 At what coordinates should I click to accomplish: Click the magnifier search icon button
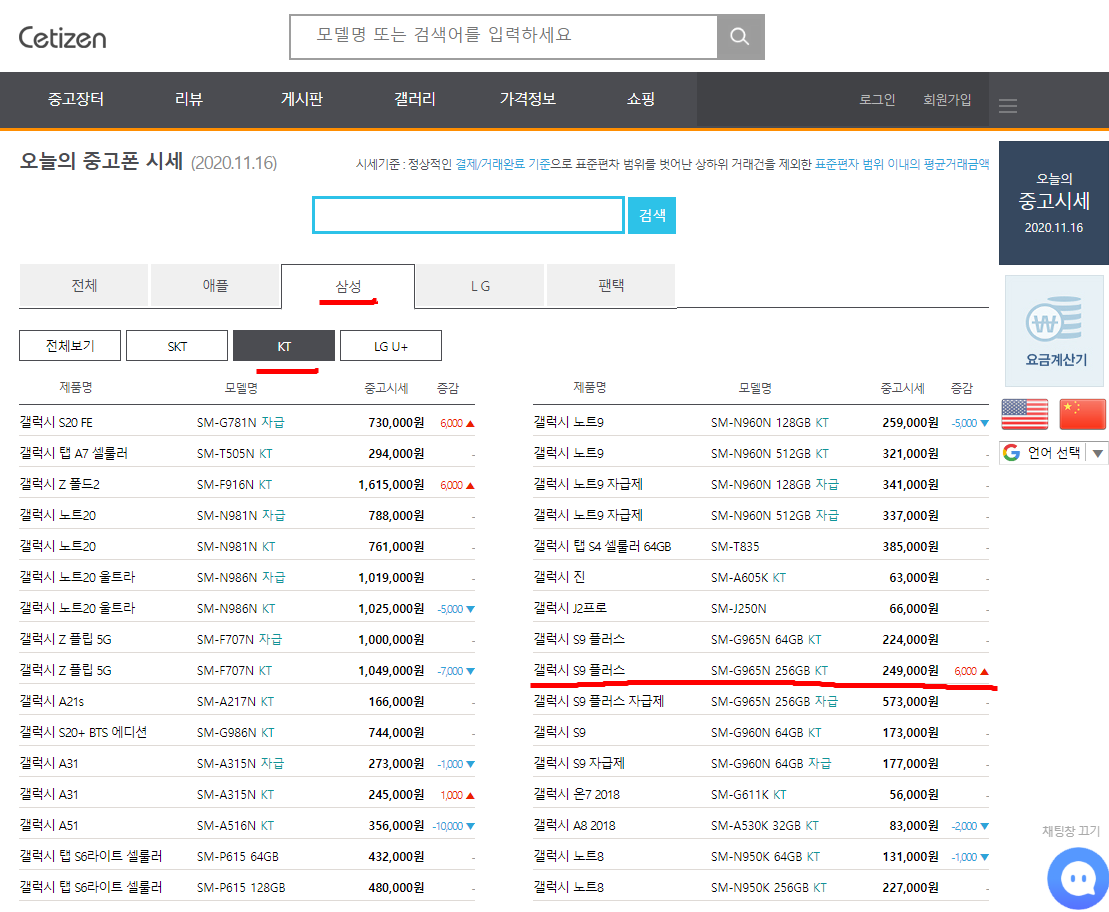(x=740, y=37)
